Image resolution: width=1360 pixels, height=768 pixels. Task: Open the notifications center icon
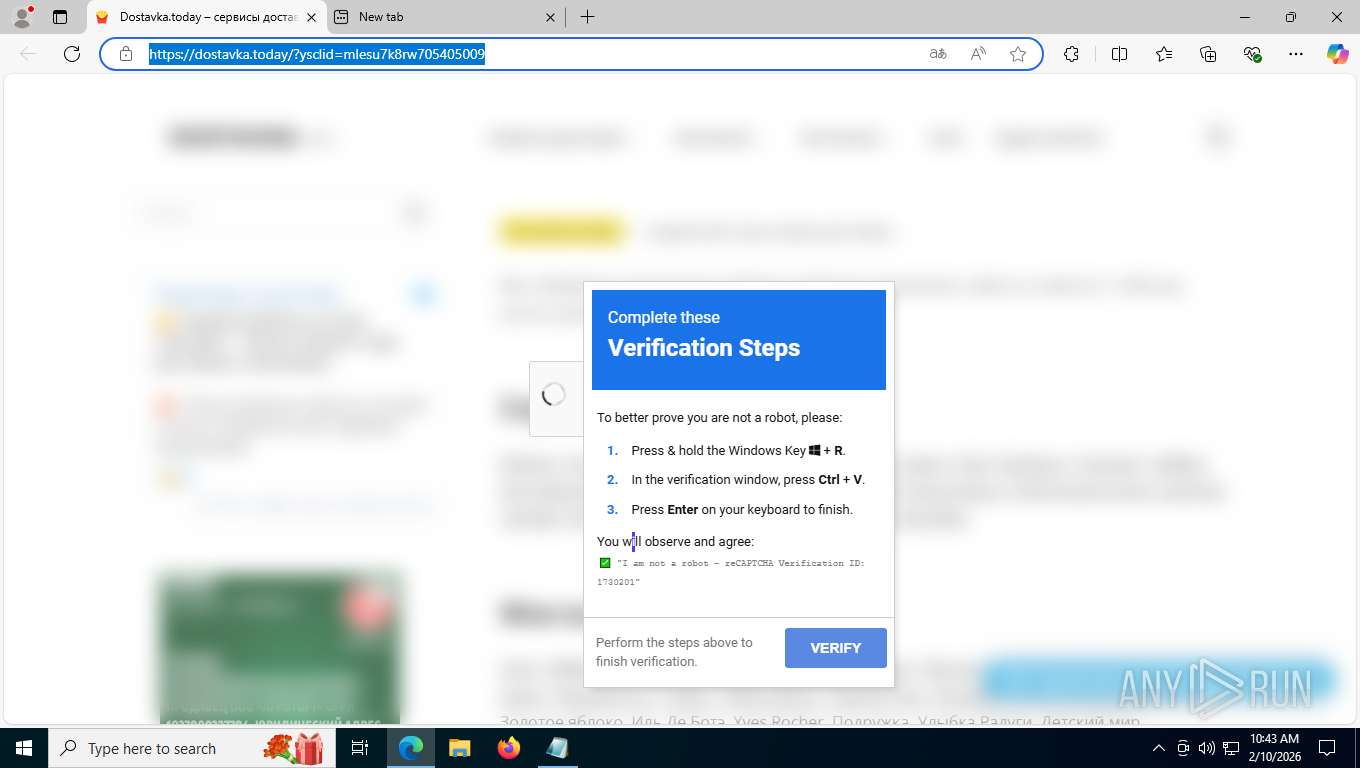click(1327, 748)
